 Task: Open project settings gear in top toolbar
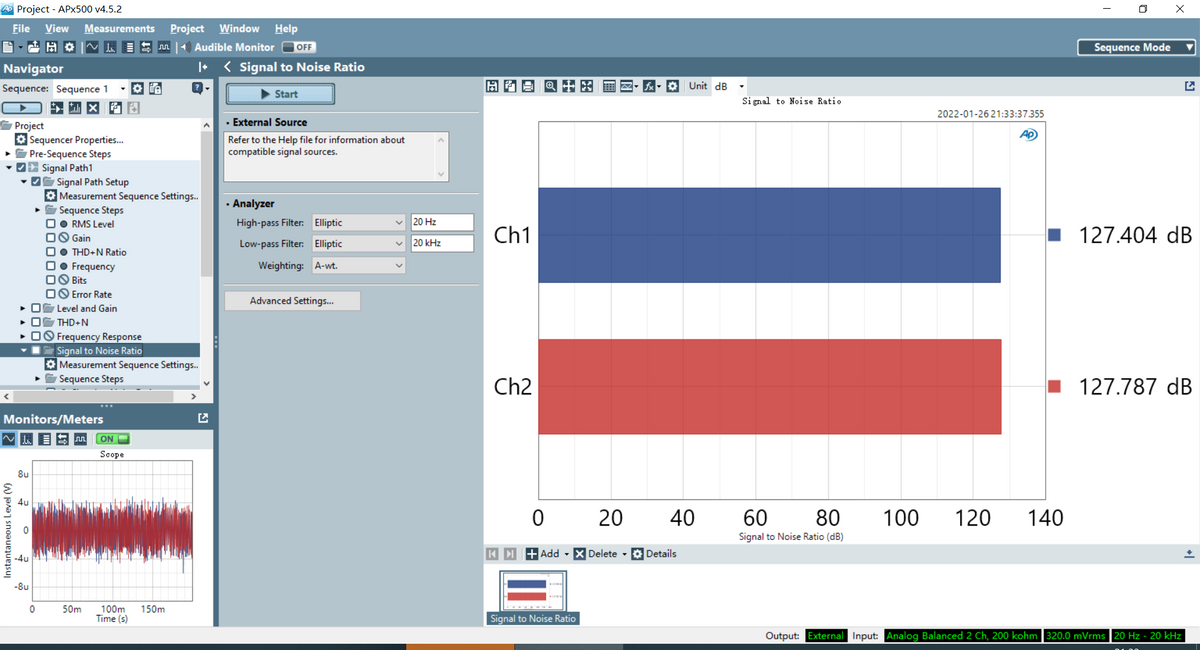coord(69,47)
